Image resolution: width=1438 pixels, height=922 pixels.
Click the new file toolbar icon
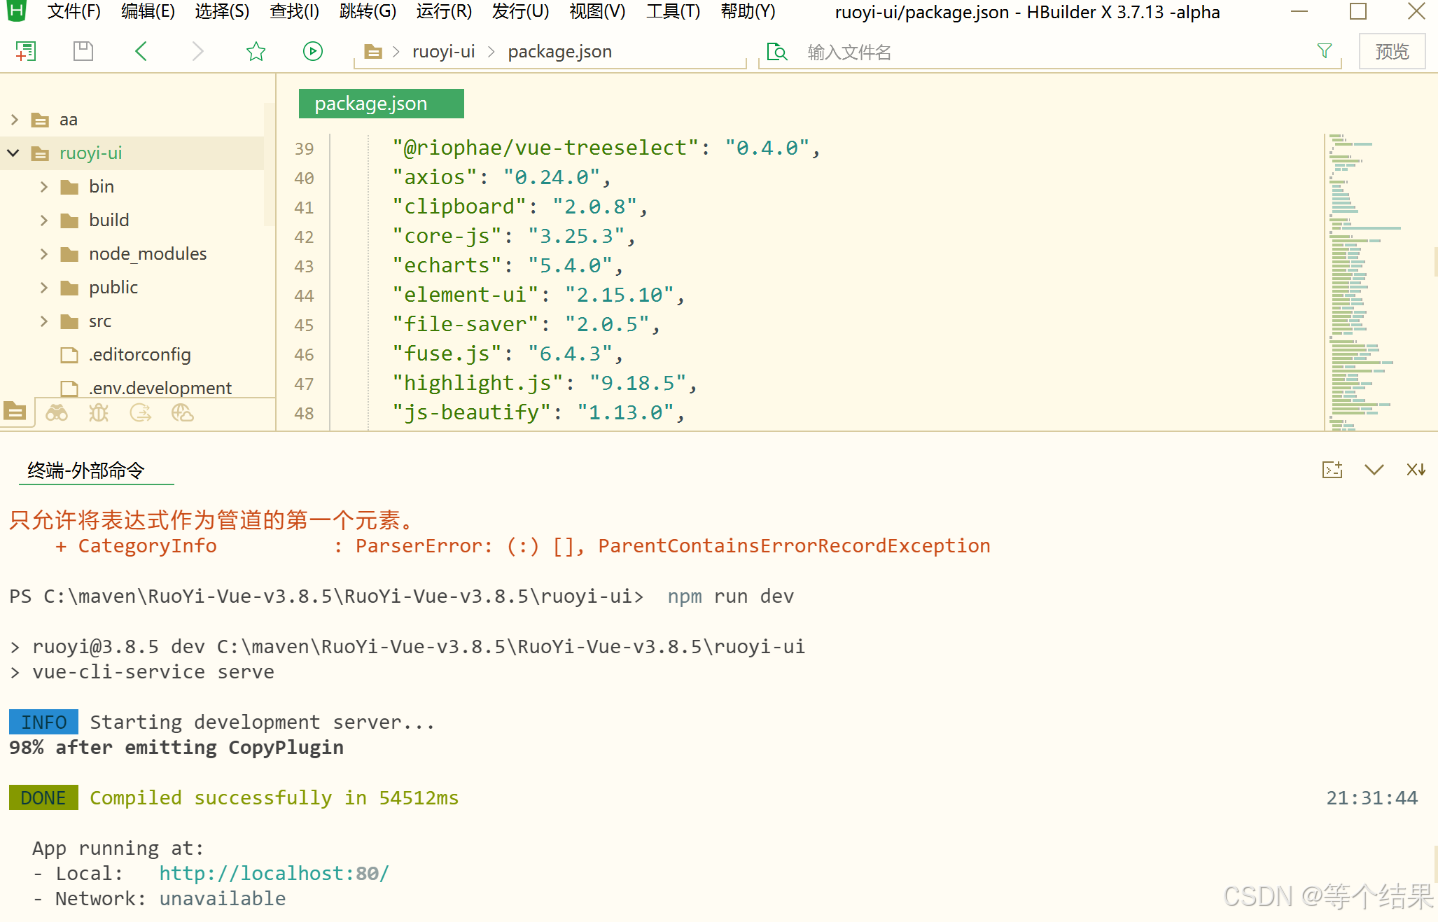[26, 51]
